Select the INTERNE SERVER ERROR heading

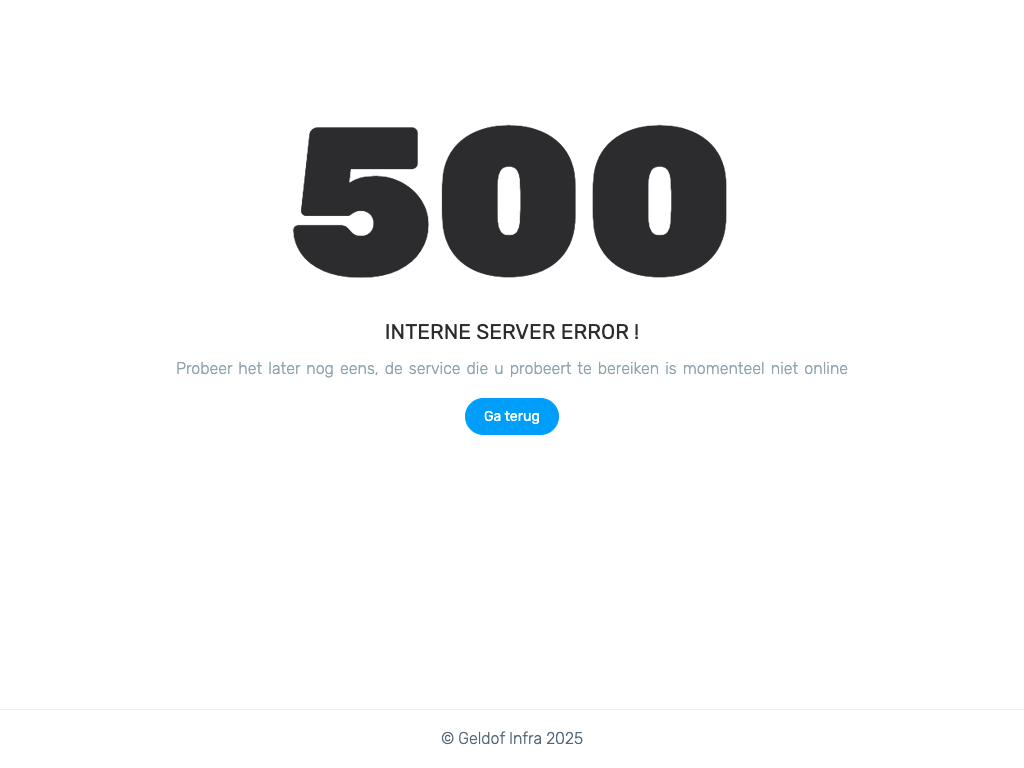click(511, 332)
